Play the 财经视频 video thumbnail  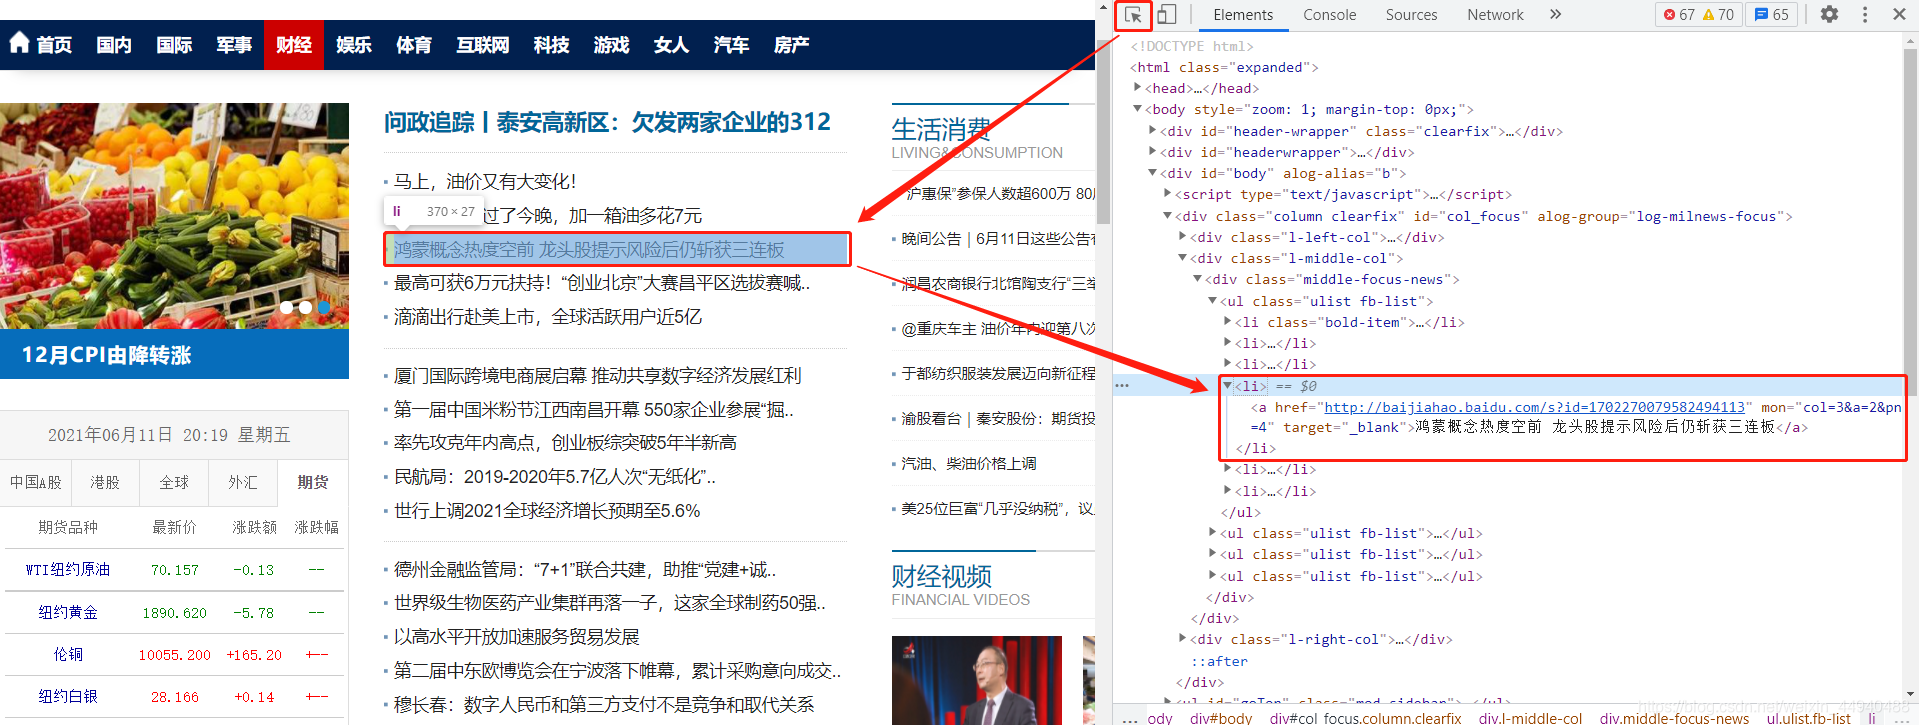[977, 680]
